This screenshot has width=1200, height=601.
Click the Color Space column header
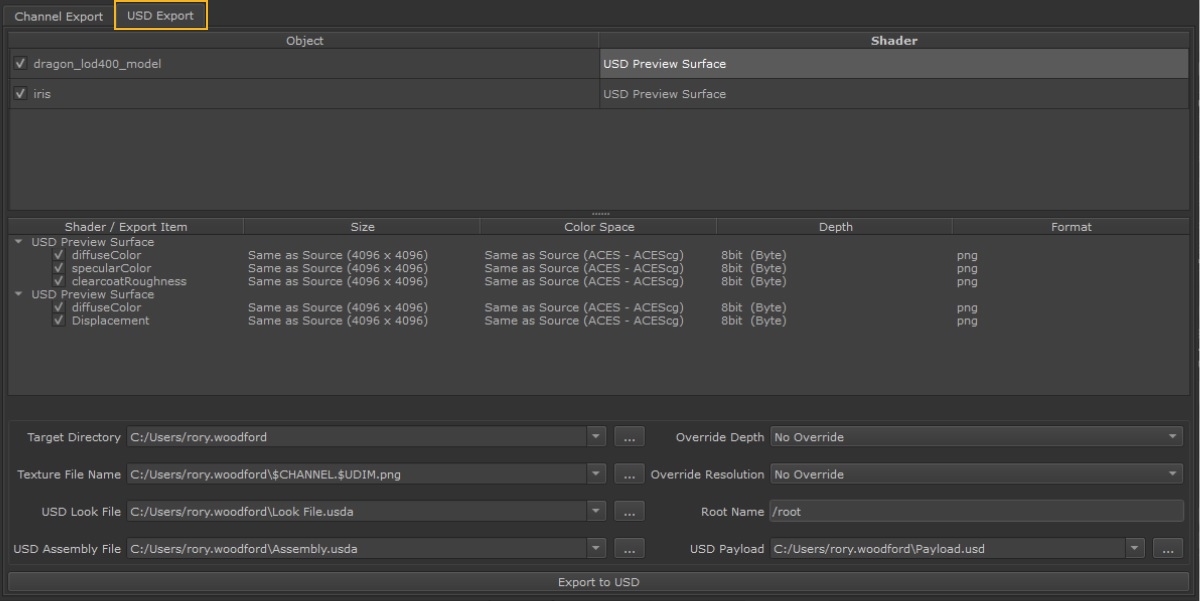point(599,227)
